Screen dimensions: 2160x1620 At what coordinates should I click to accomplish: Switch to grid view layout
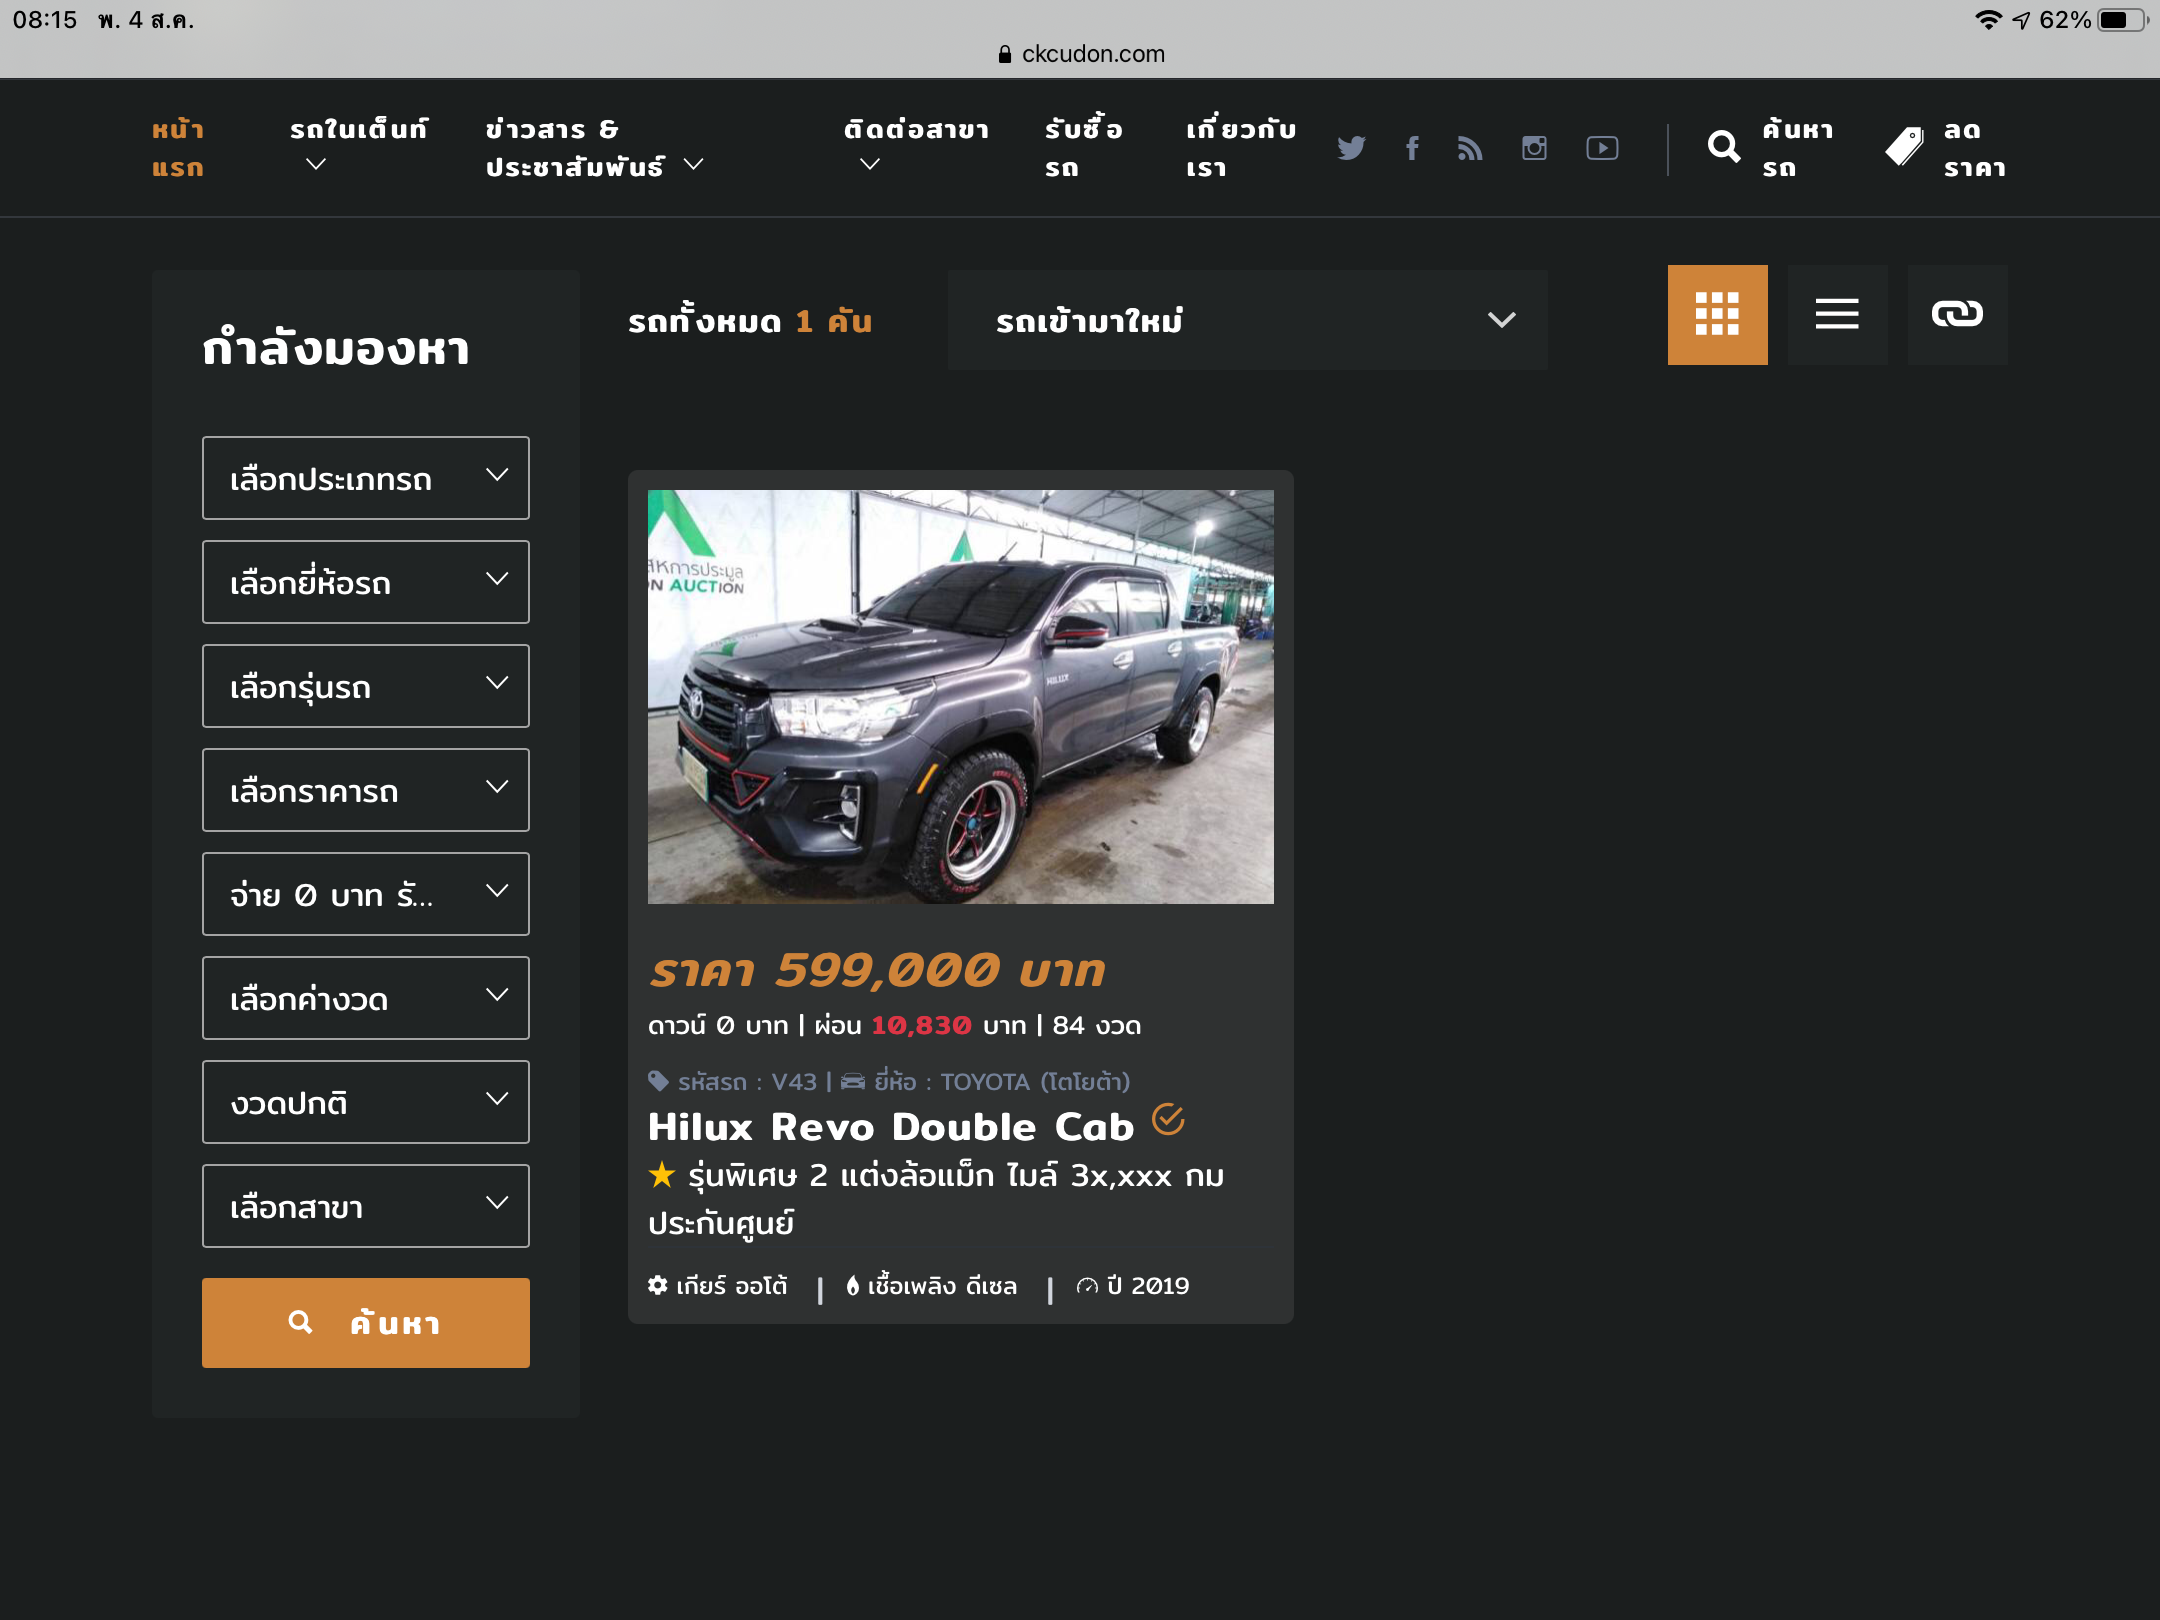(1717, 314)
